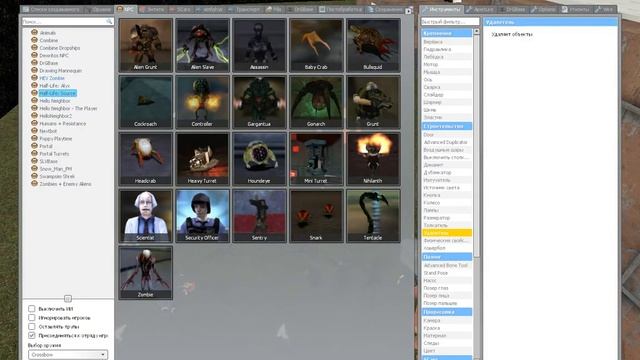640x360 pixels.
Task: Click the search magnifier icon
Action: (109, 21)
